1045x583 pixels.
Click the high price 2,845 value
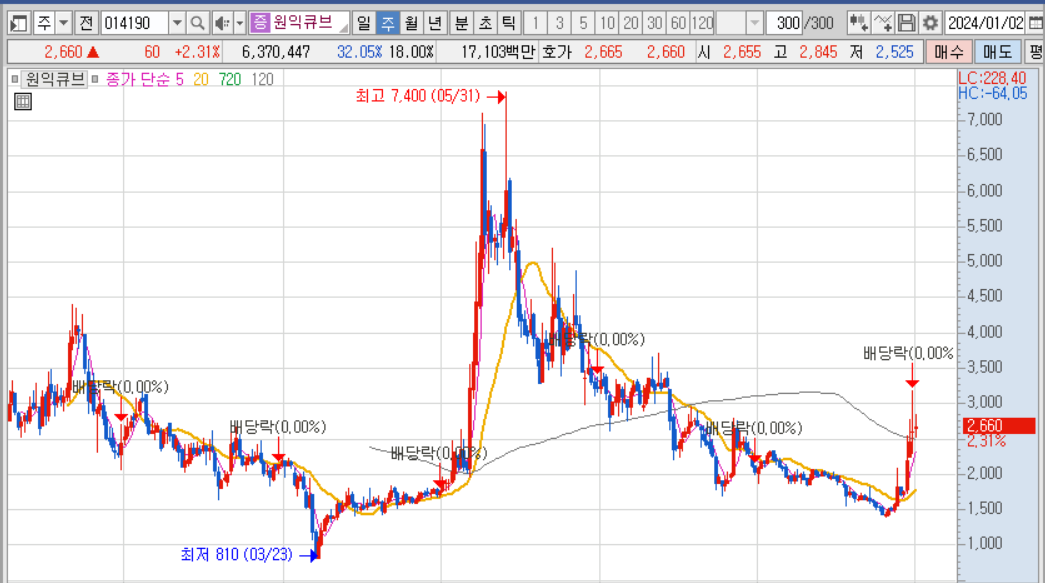coord(818,52)
